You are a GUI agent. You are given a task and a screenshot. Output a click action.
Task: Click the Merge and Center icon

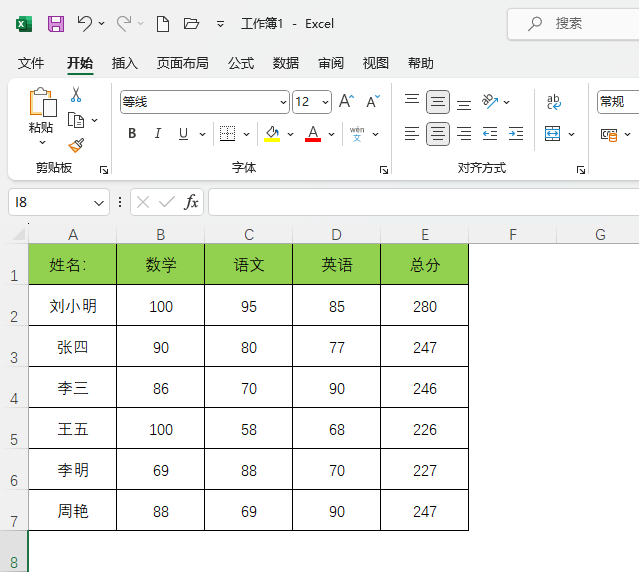point(552,134)
